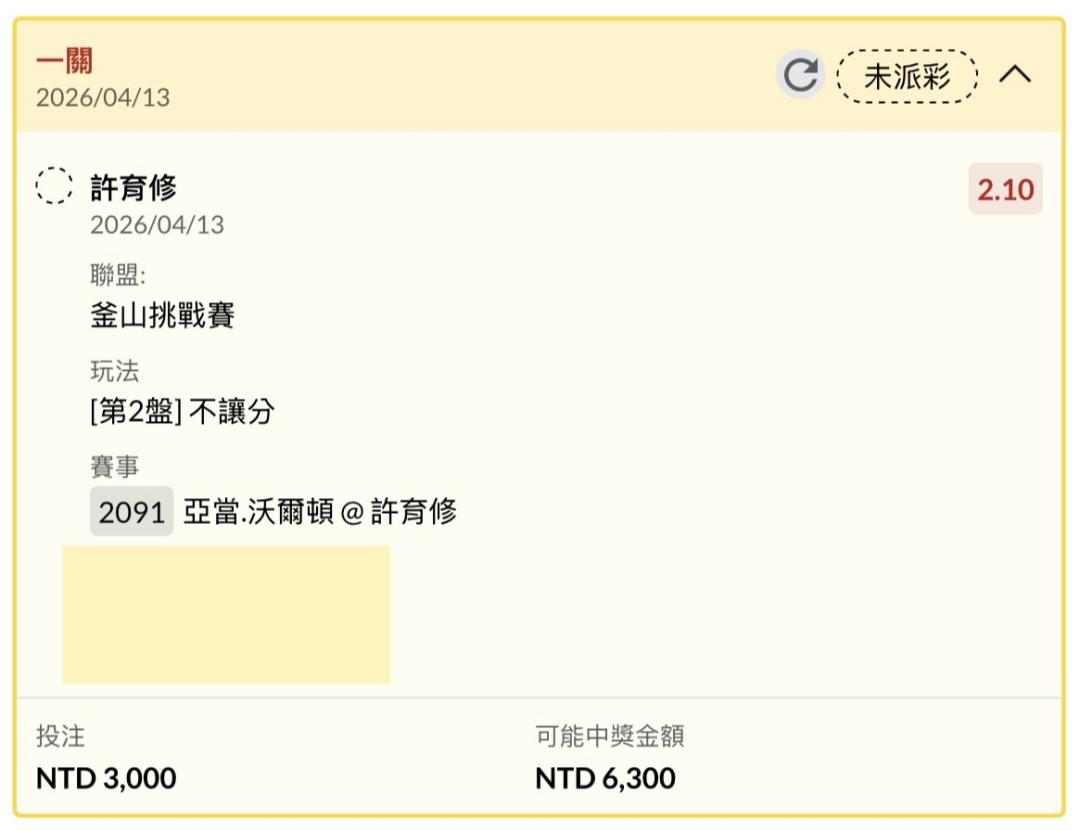The height and width of the screenshot is (831, 1080).
Task: Click the 玩法 field label
Action: pos(115,372)
